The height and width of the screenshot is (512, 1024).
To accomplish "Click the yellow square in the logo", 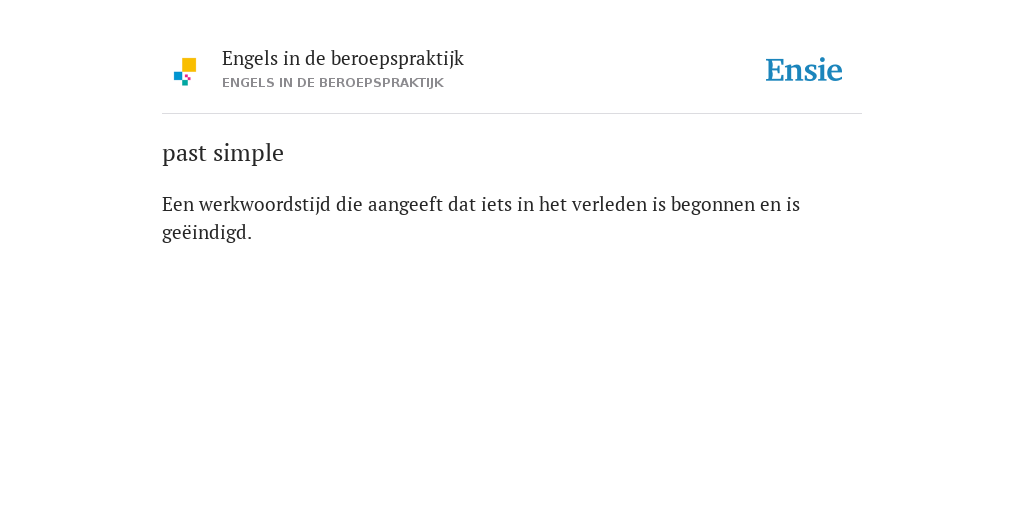I will pos(189,65).
